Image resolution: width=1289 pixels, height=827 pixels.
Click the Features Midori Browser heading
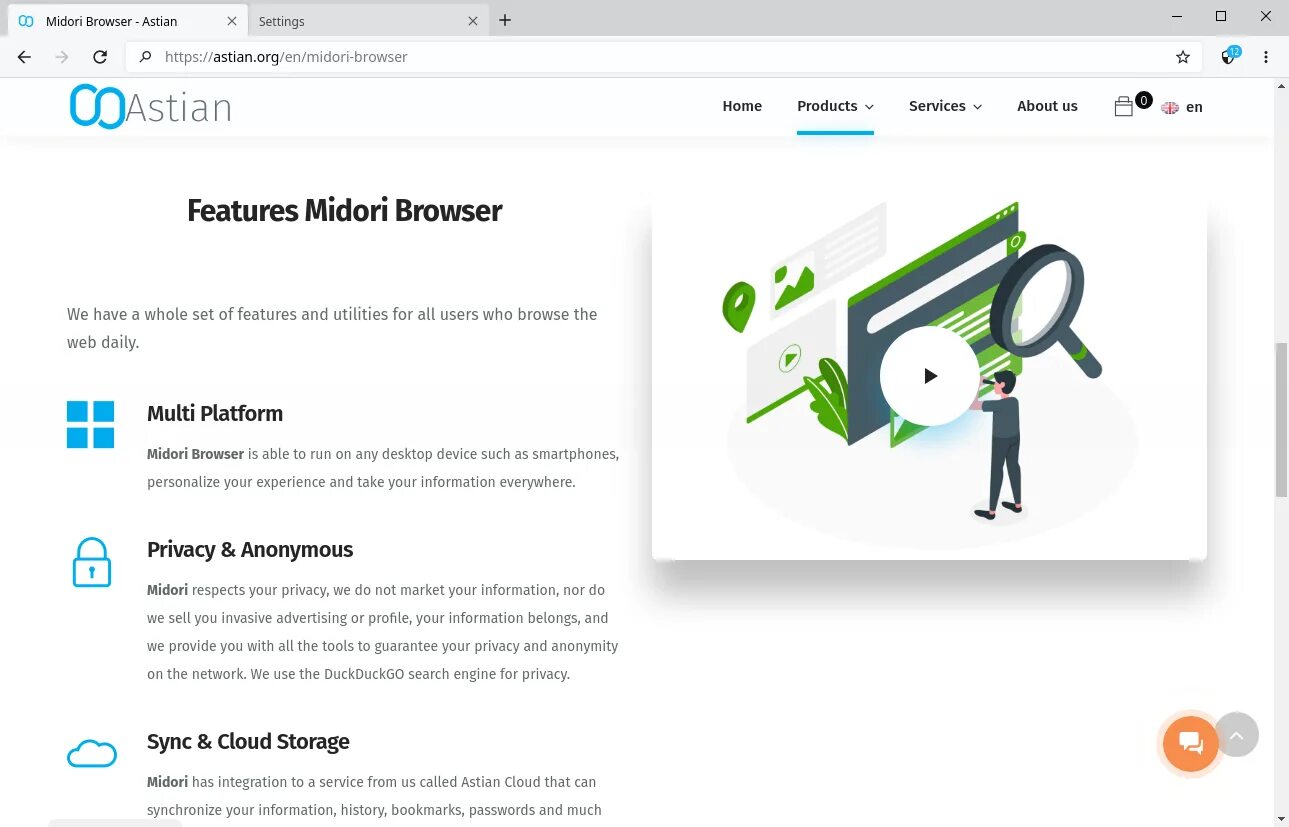point(344,211)
